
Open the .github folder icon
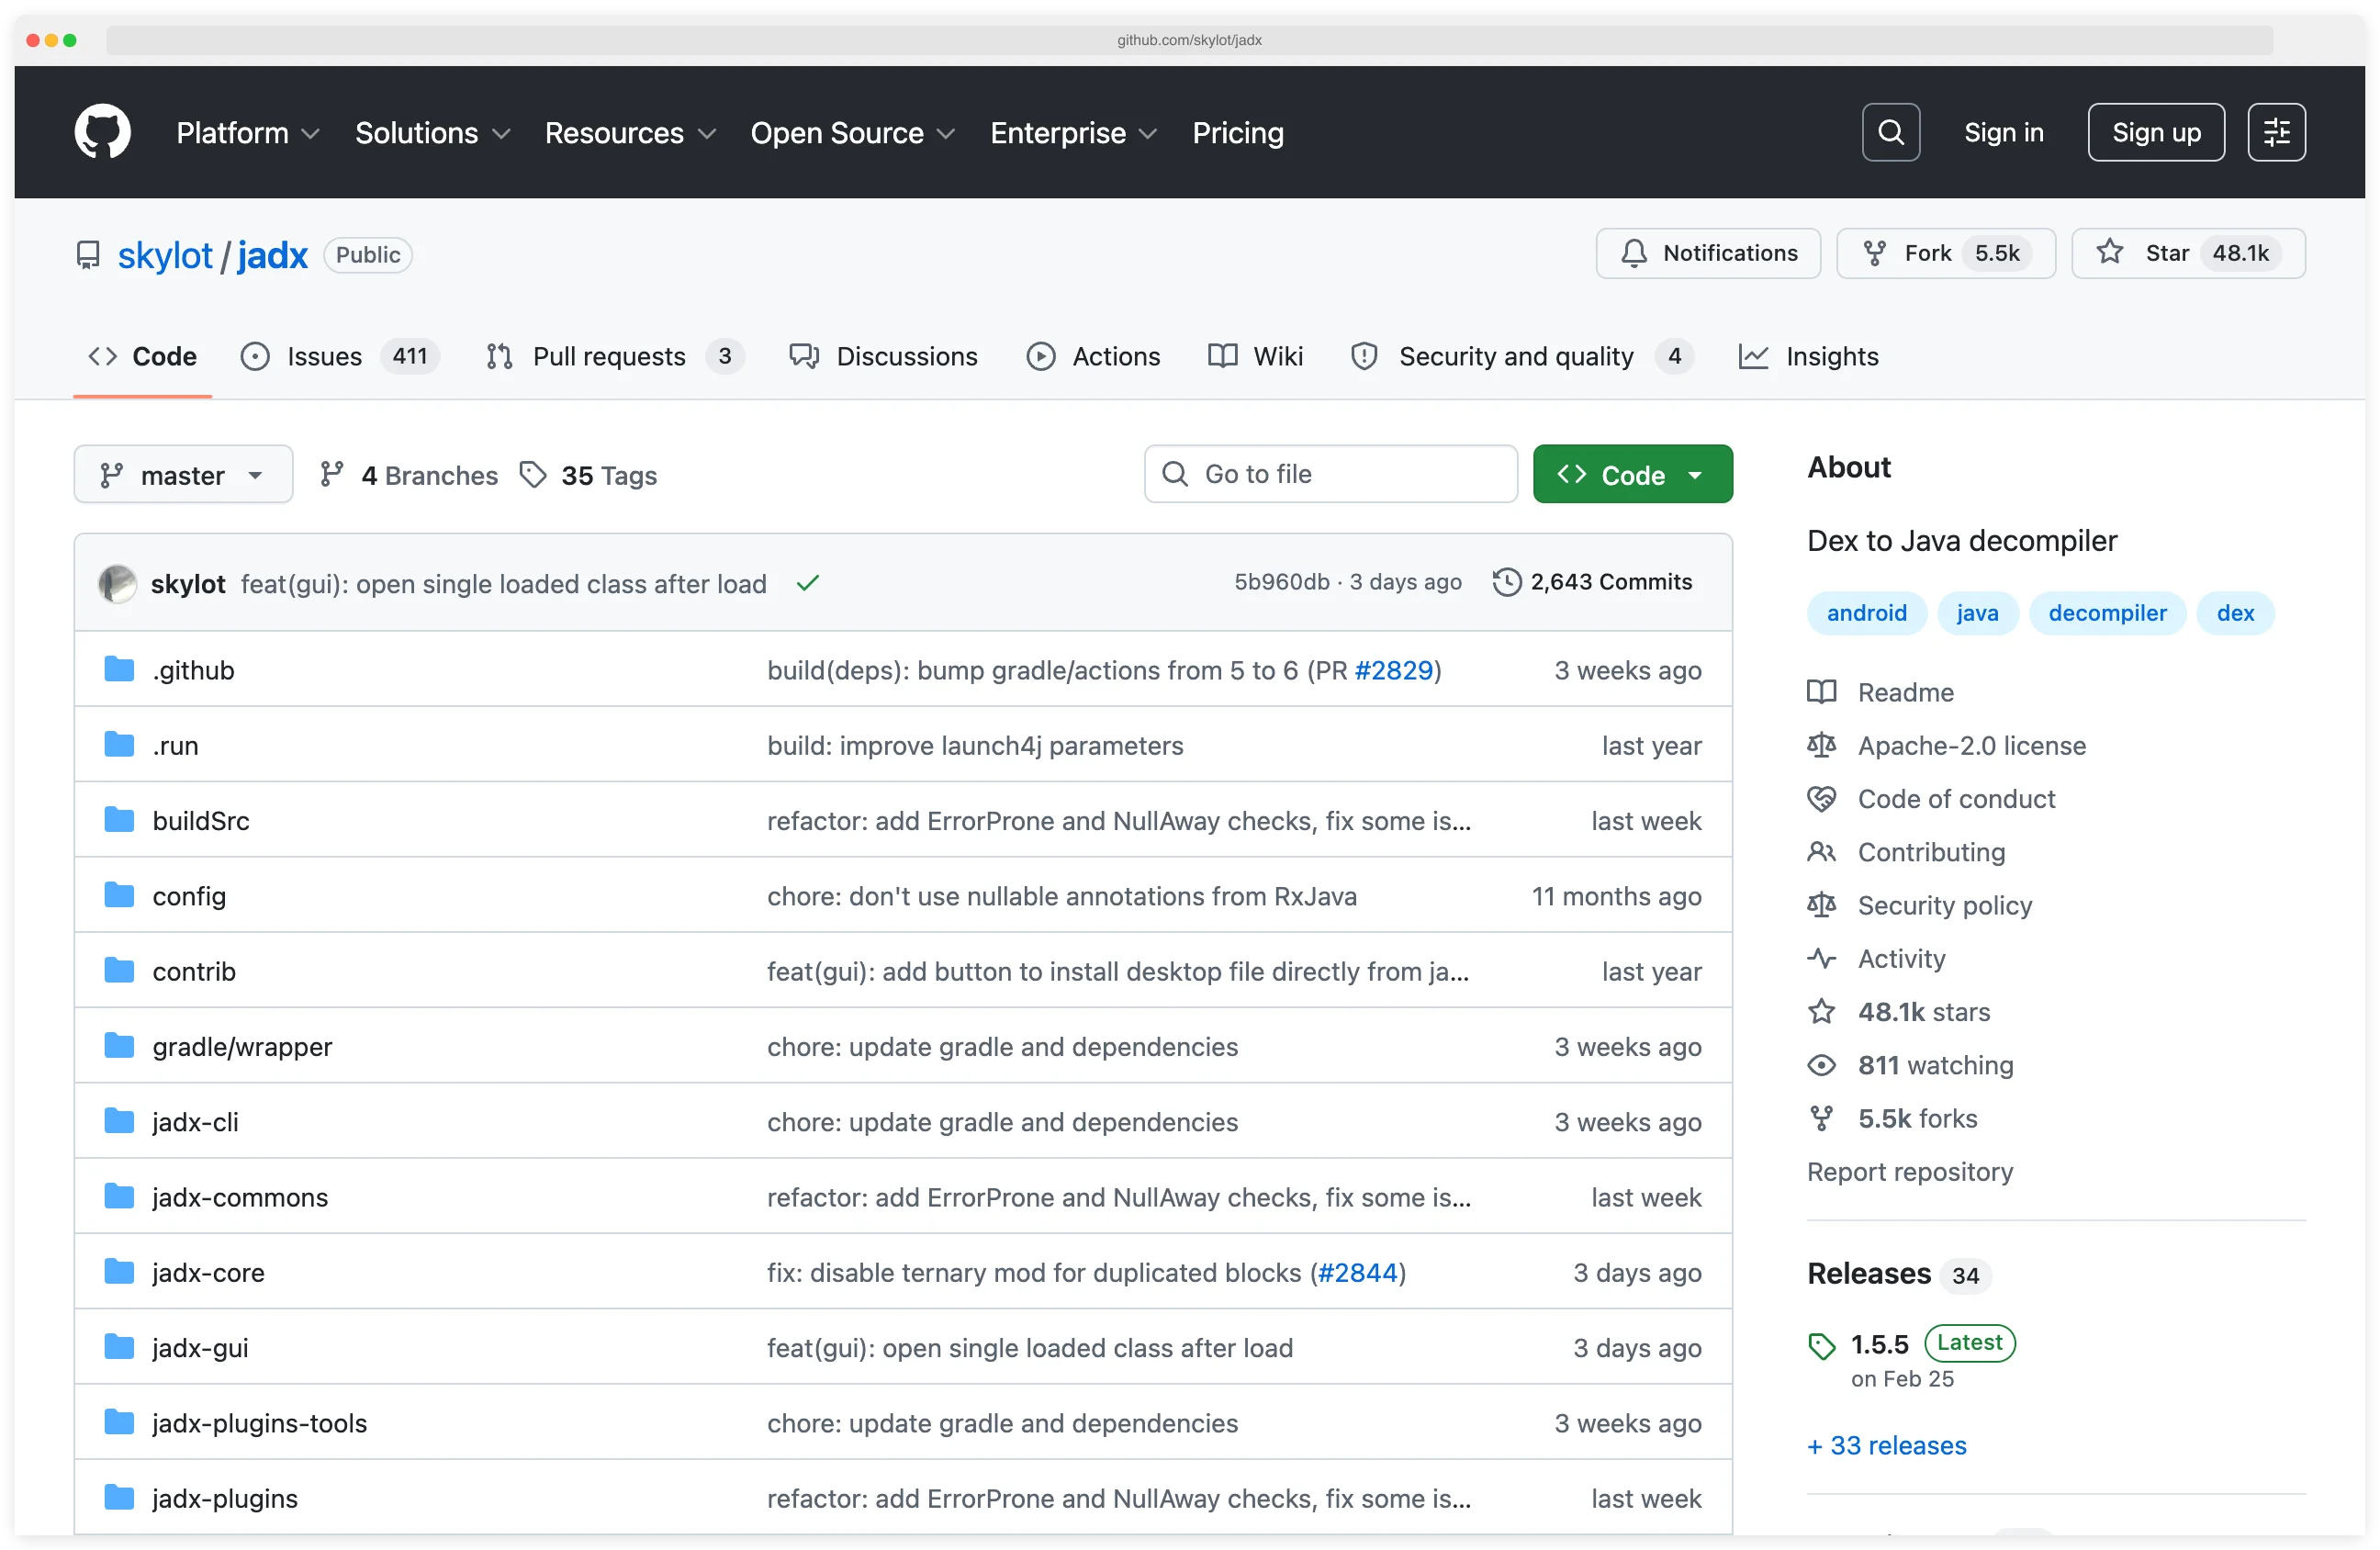(119, 669)
